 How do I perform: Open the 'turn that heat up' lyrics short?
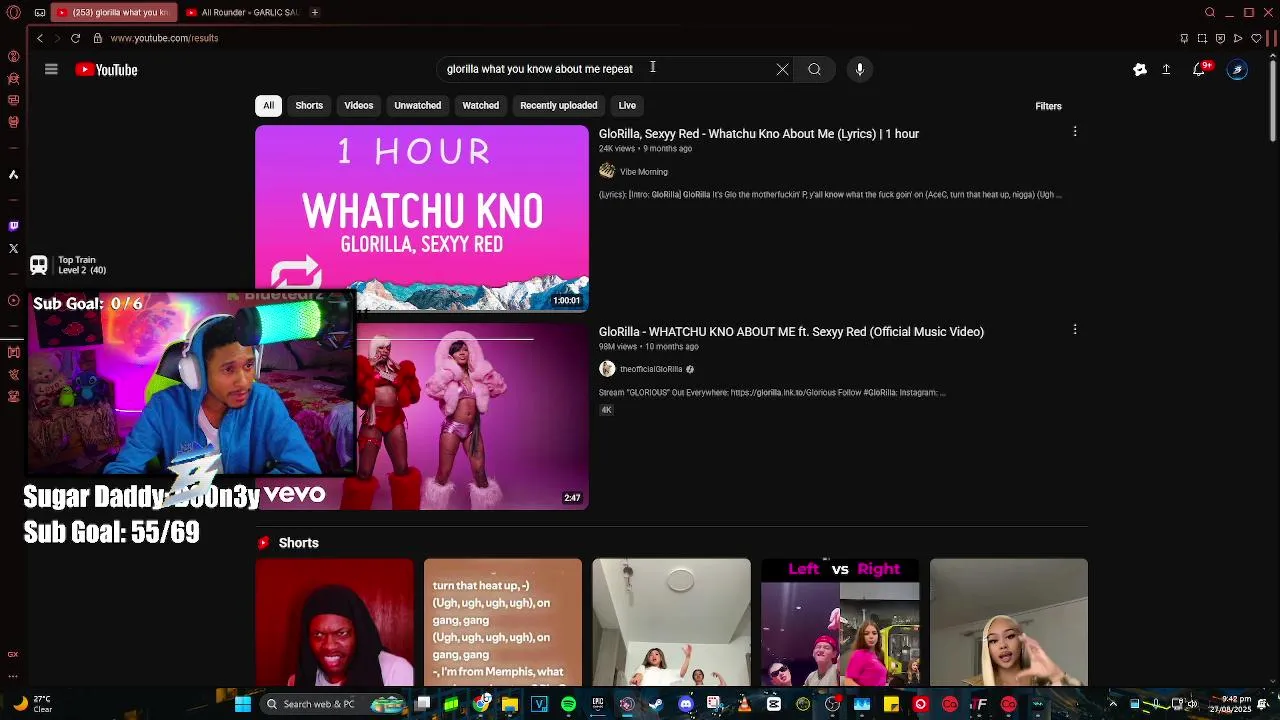503,622
